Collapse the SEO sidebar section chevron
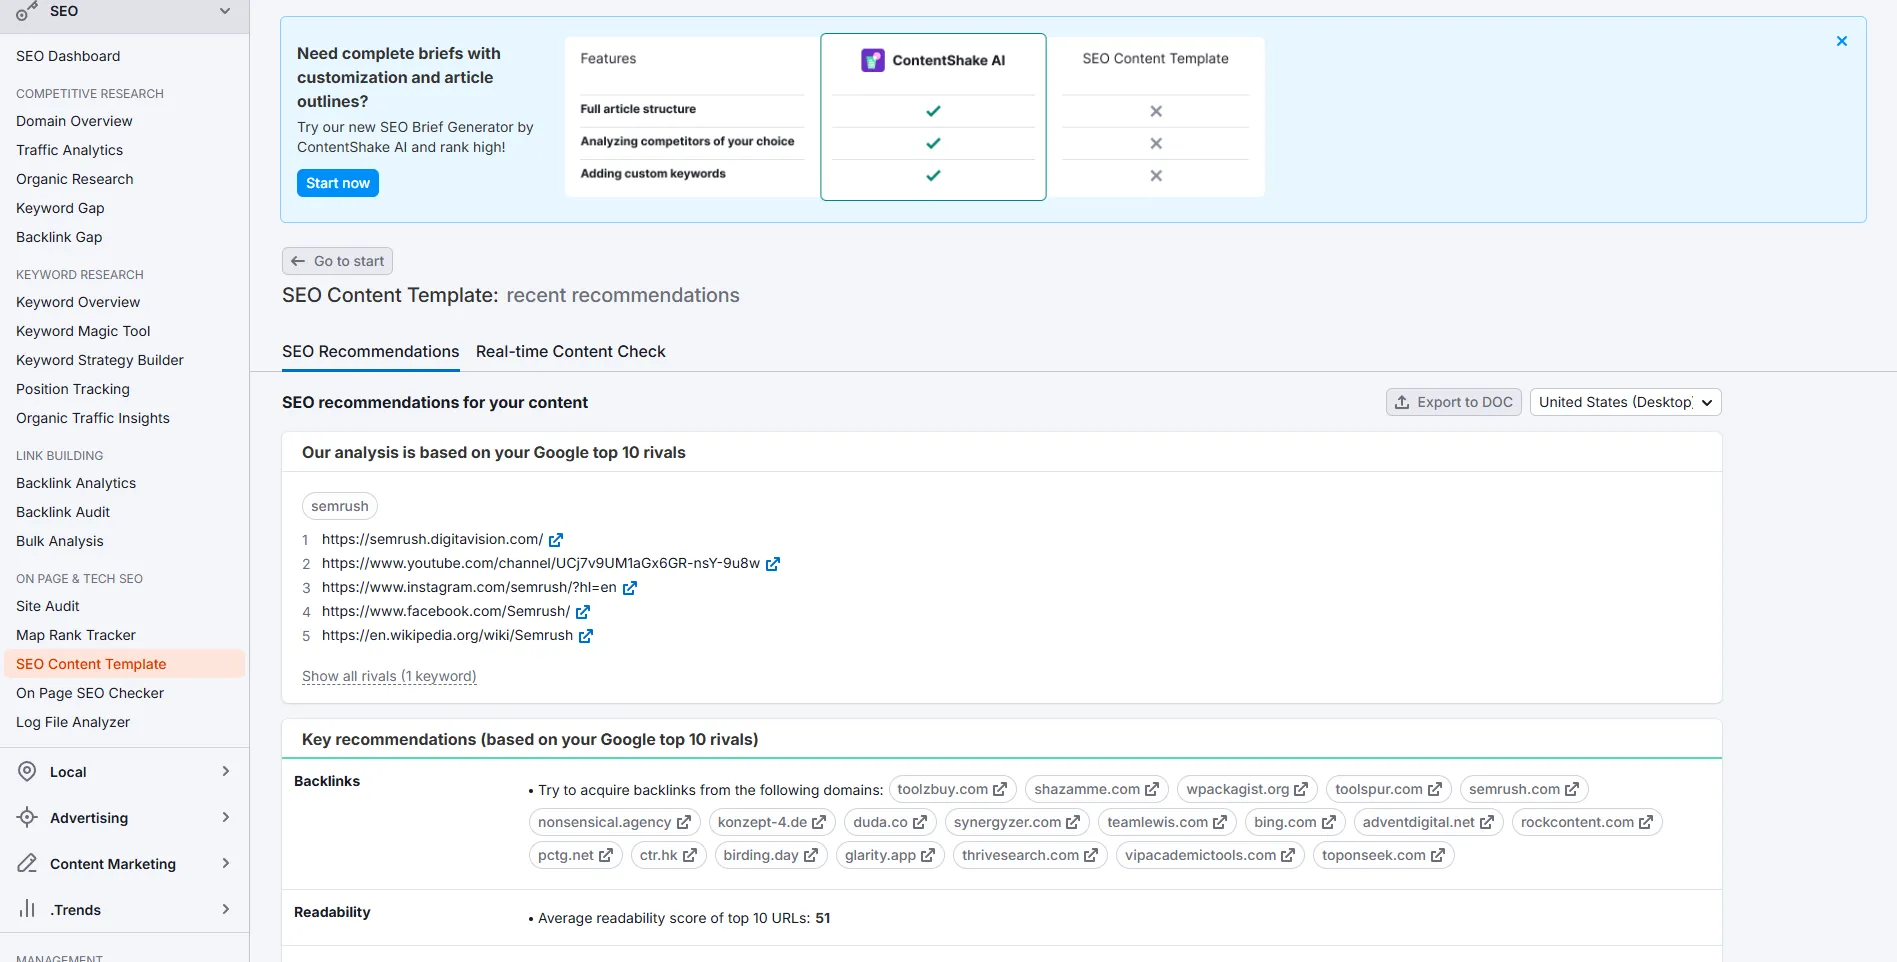Screen dimensions: 1897x962 pyautogui.click(x=225, y=11)
